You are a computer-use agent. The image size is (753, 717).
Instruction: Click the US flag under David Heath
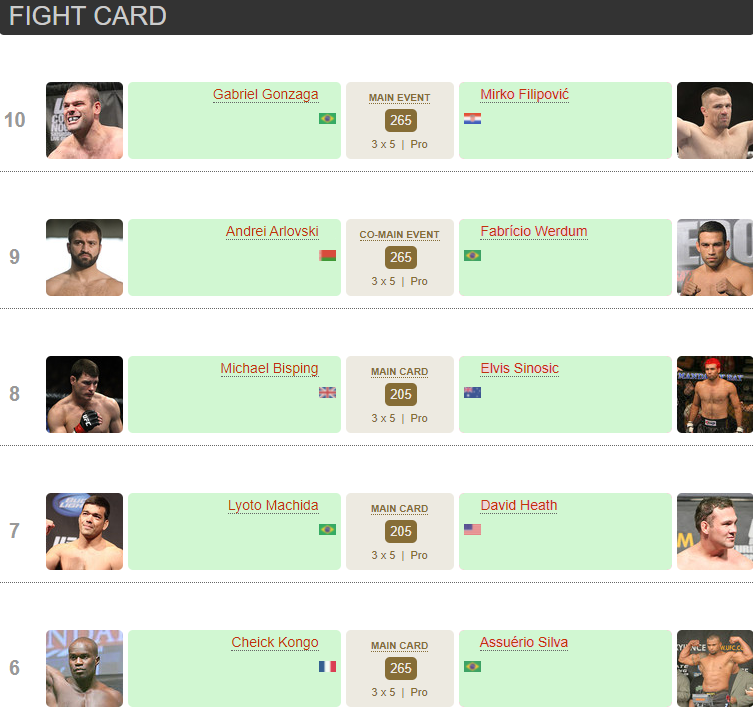click(x=472, y=529)
